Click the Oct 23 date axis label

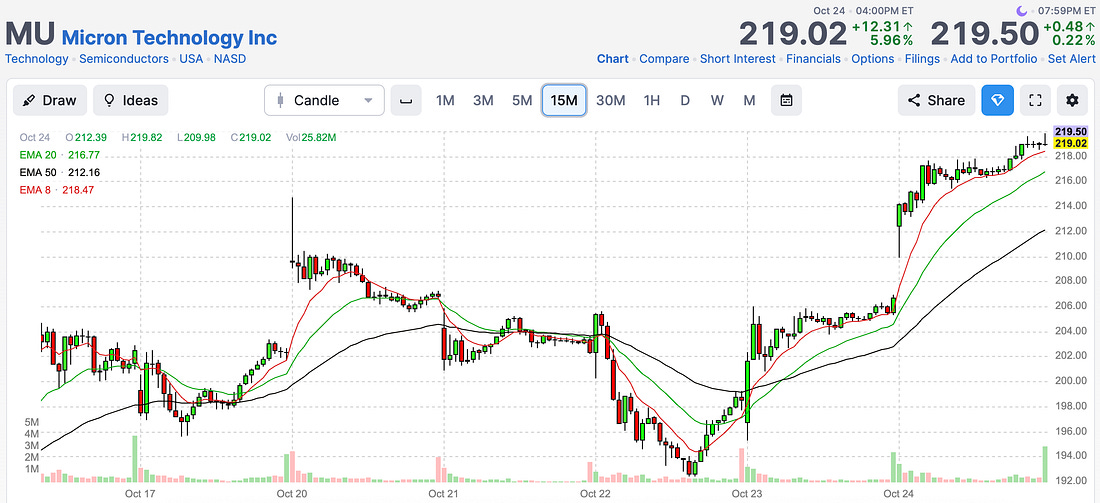(746, 493)
